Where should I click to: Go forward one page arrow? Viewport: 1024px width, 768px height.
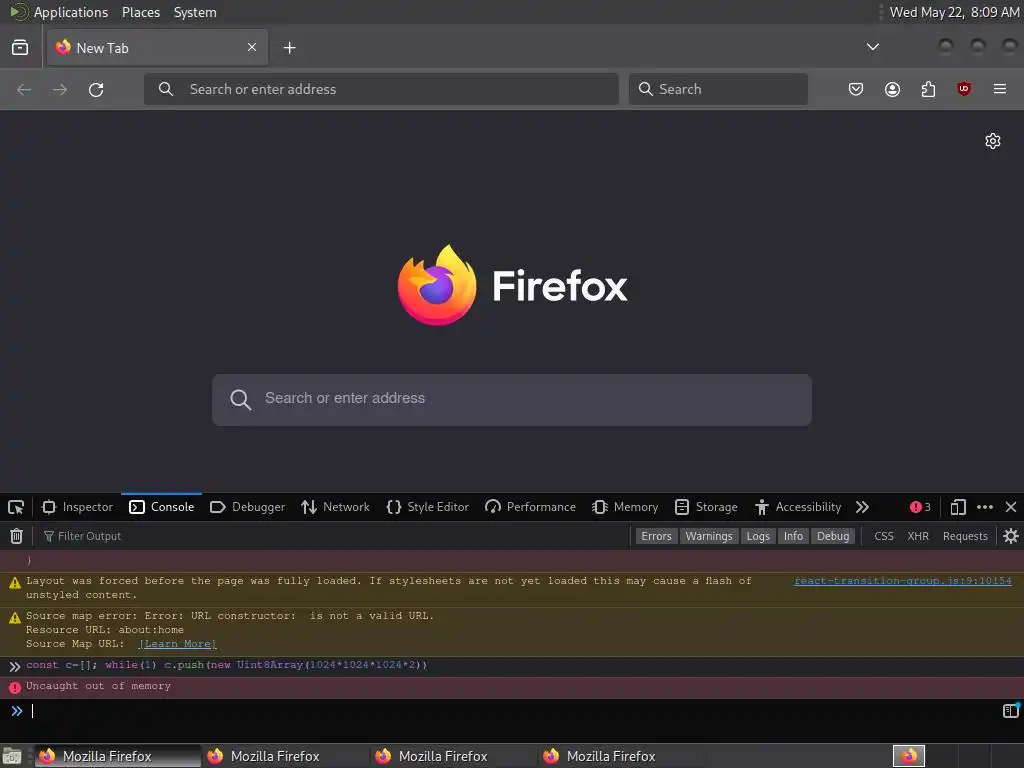[x=60, y=89]
